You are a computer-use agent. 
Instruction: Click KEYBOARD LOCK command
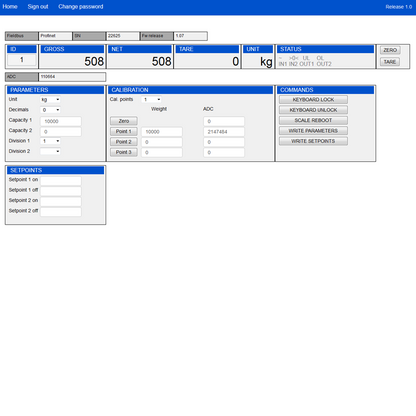[x=313, y=100]
